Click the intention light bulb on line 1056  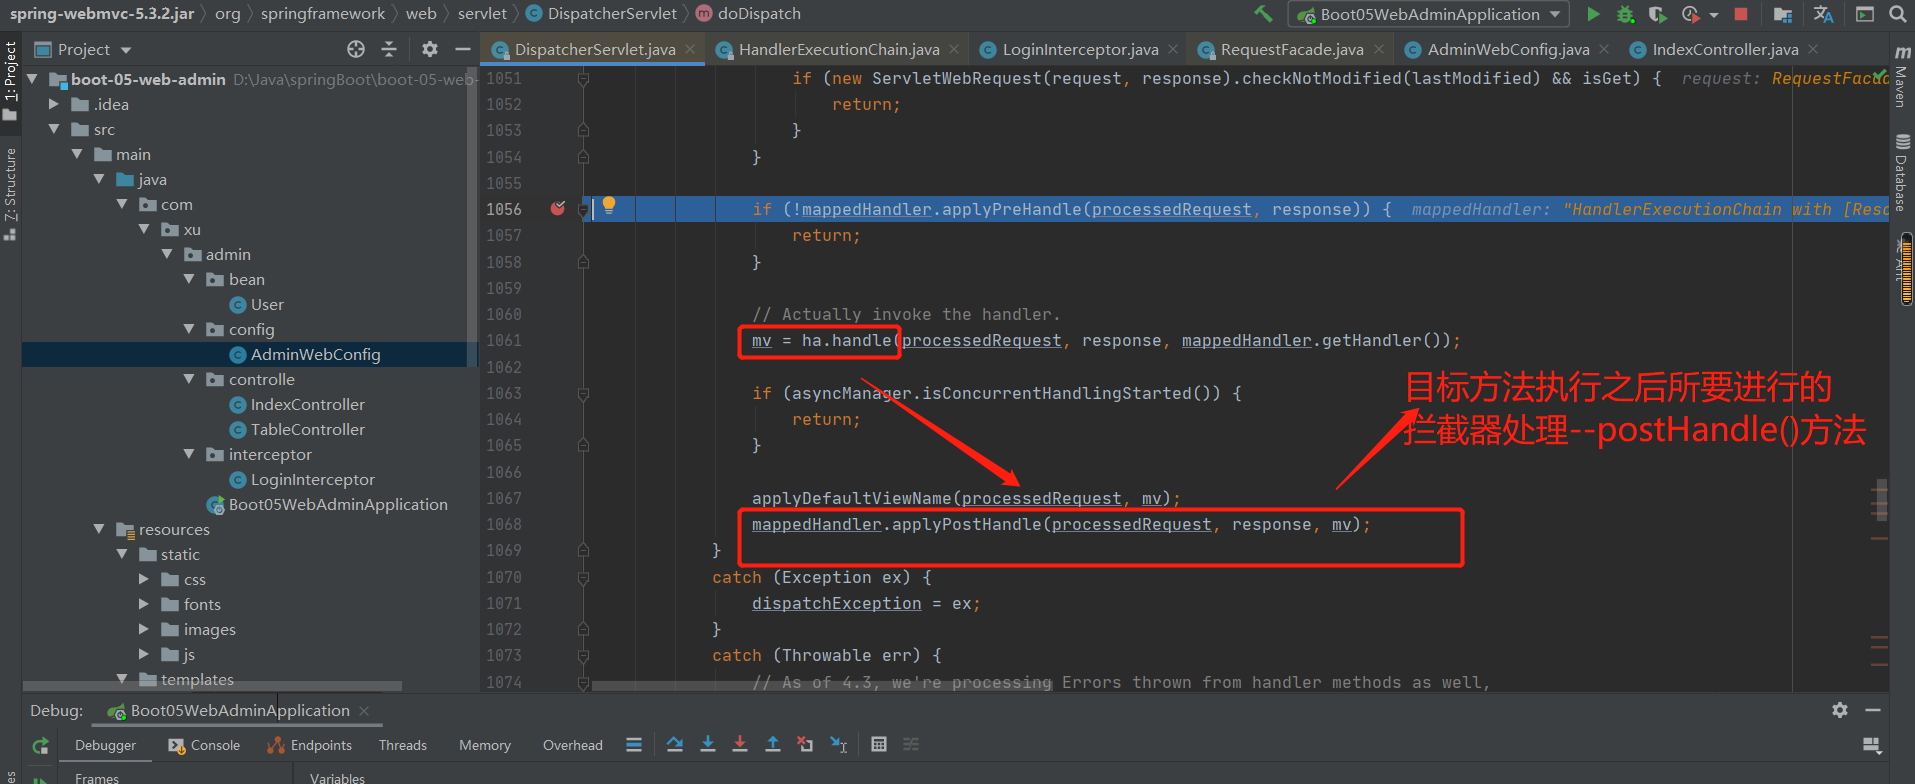(x=609, y=205)
